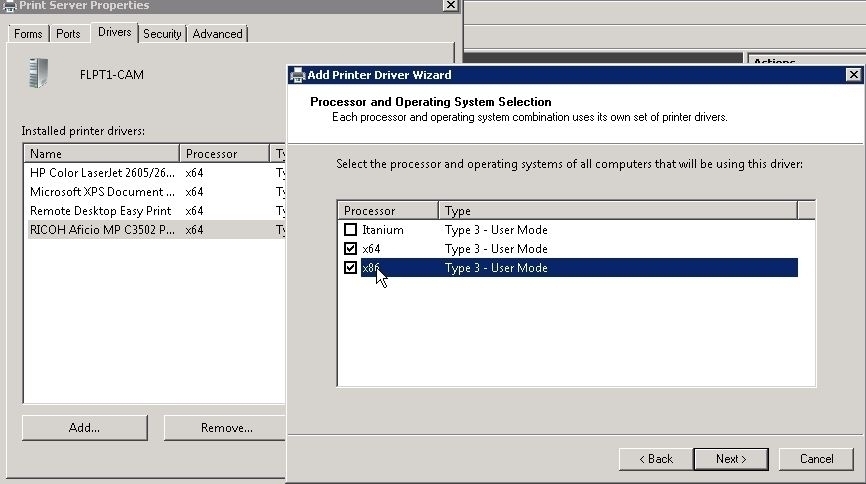Uncheck the x64 processor checkbox
This screenshot has height=484, width=866.
(350, 249)
